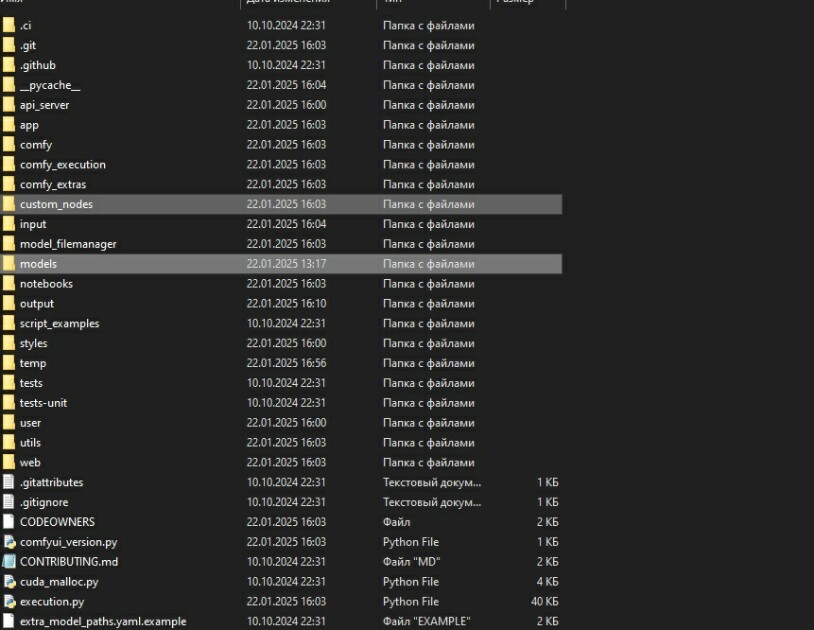Select the notebooks folder name
814x630 pixels.
click(46, 283)
